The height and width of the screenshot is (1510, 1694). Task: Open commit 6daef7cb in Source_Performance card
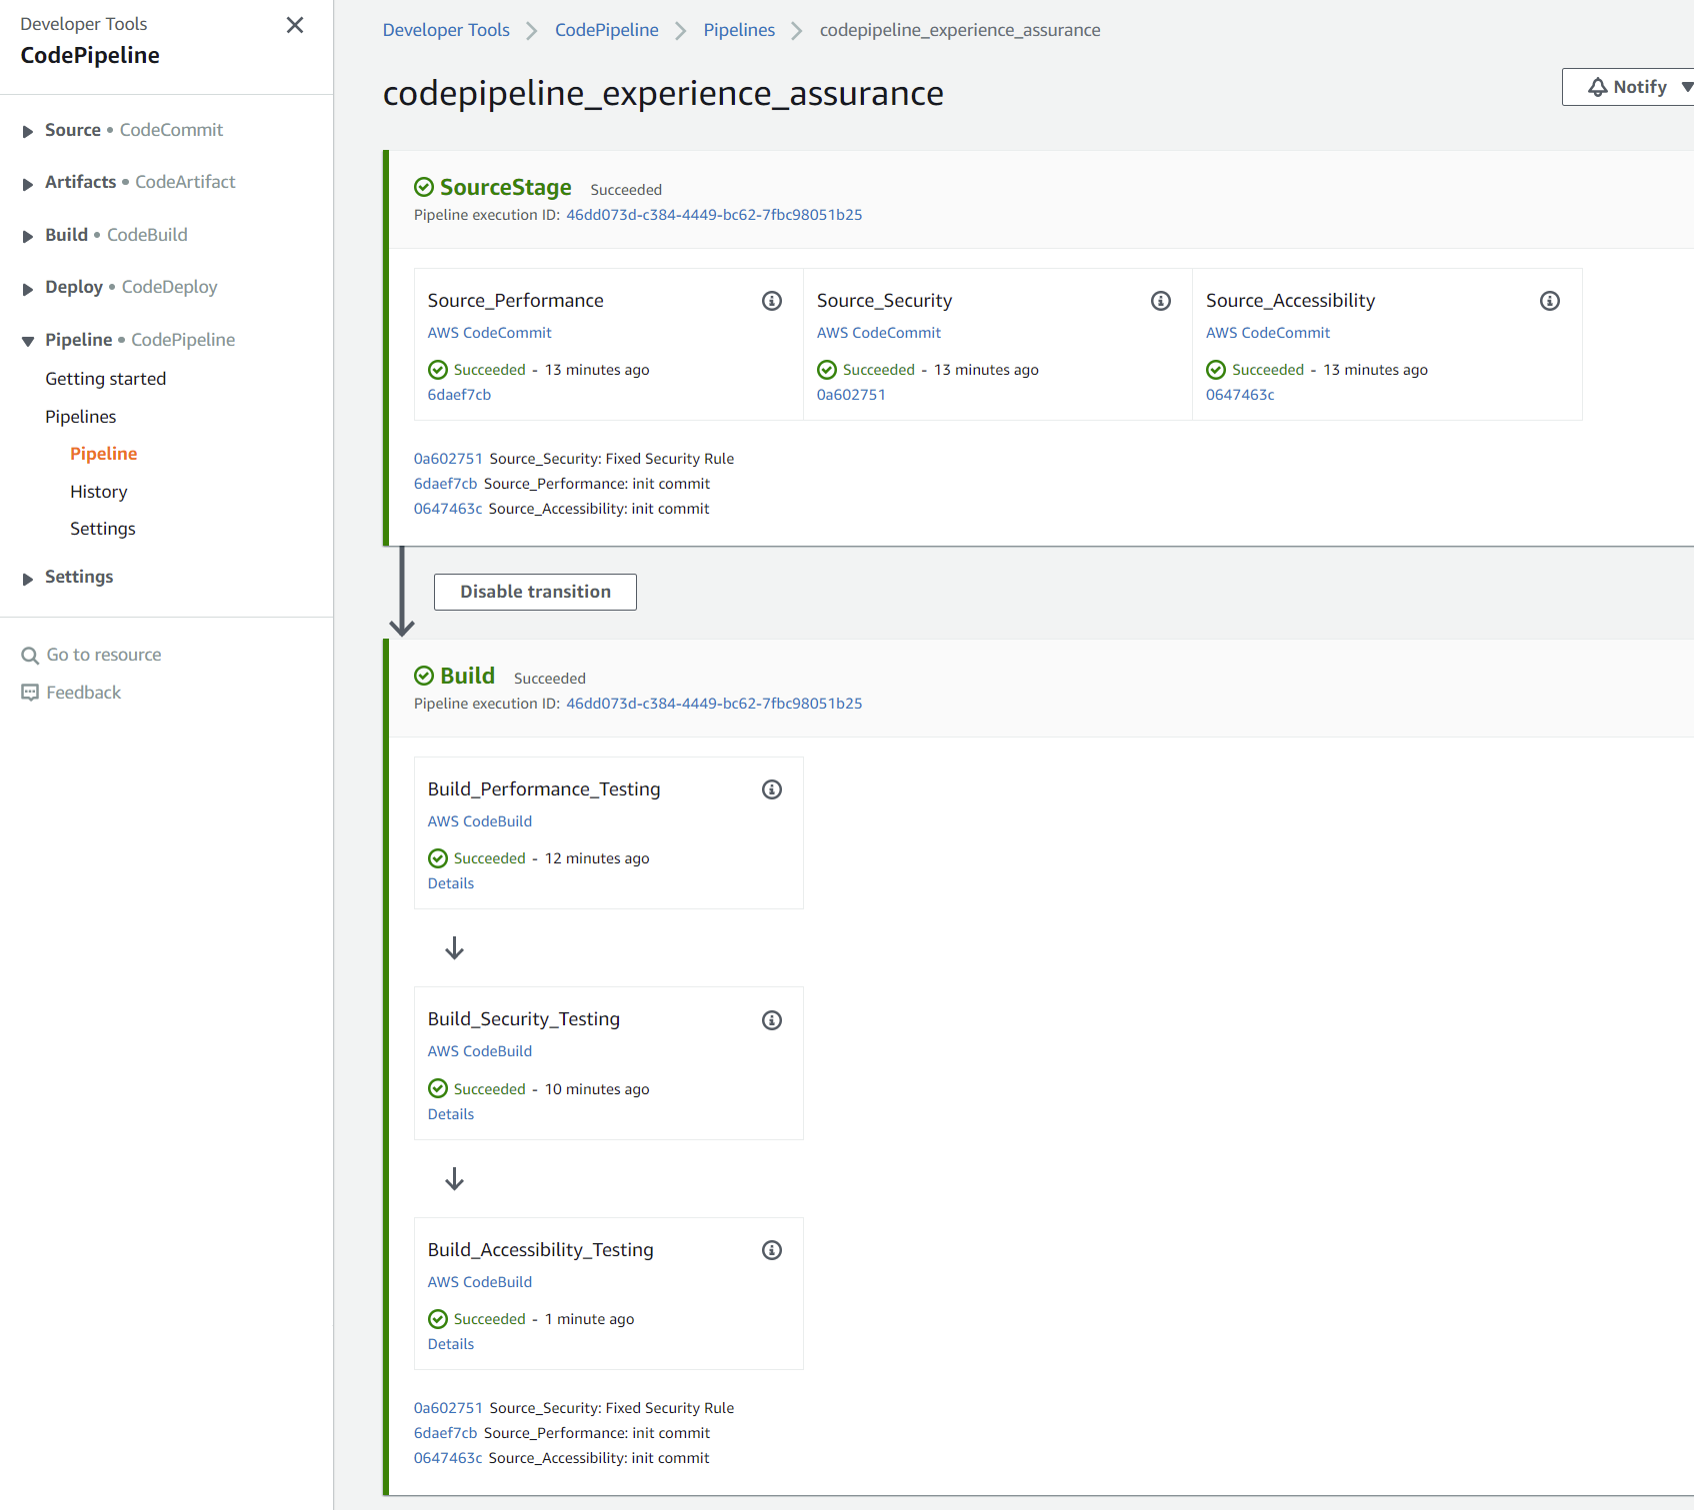459,395
